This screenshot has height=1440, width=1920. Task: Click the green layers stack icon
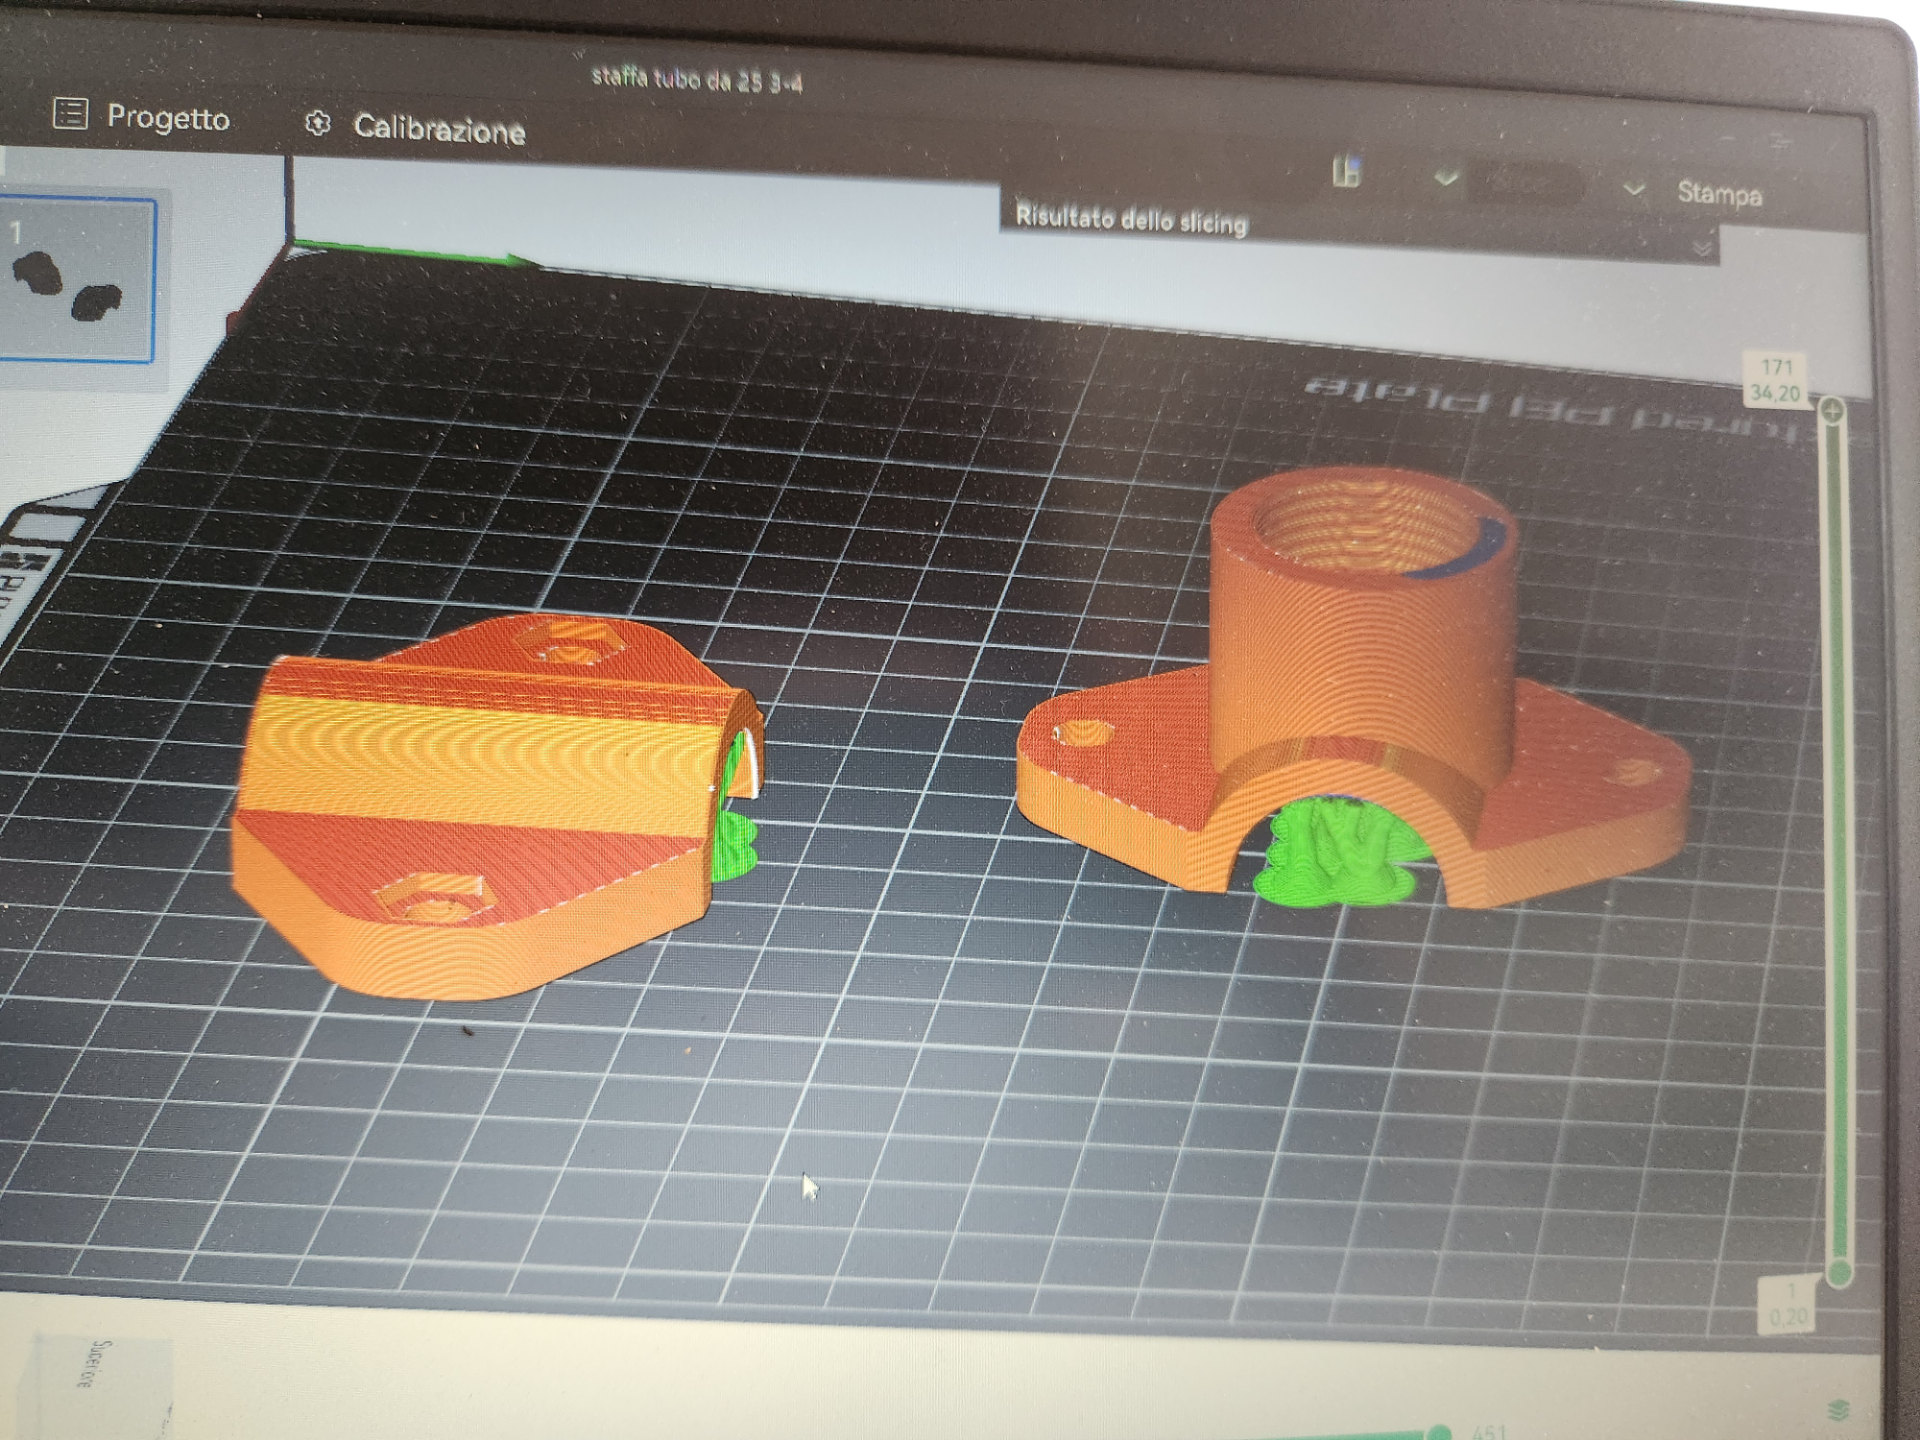(x=1838, y=1411)
